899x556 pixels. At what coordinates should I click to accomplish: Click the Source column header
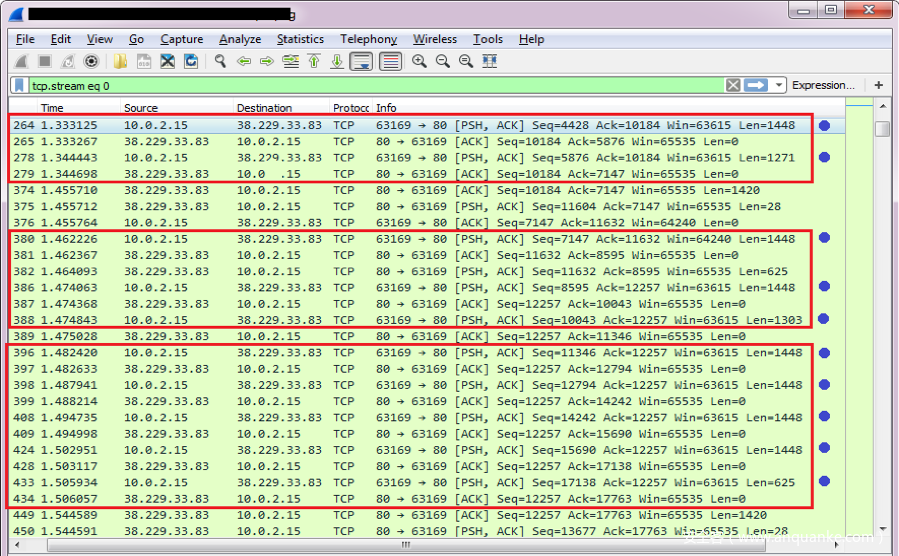pyautogui.click(x=141, y=108)
